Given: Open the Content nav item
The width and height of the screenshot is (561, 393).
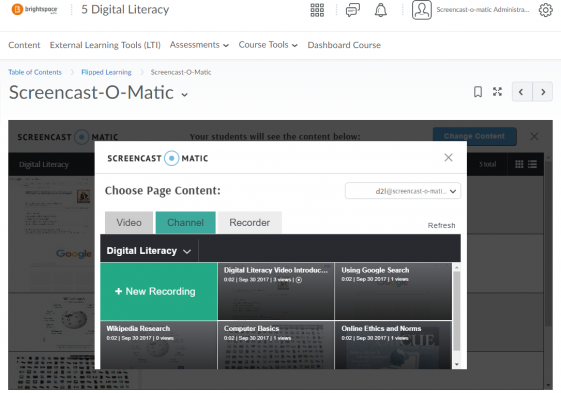Looking at the screenshot, I should coord(24,45).
